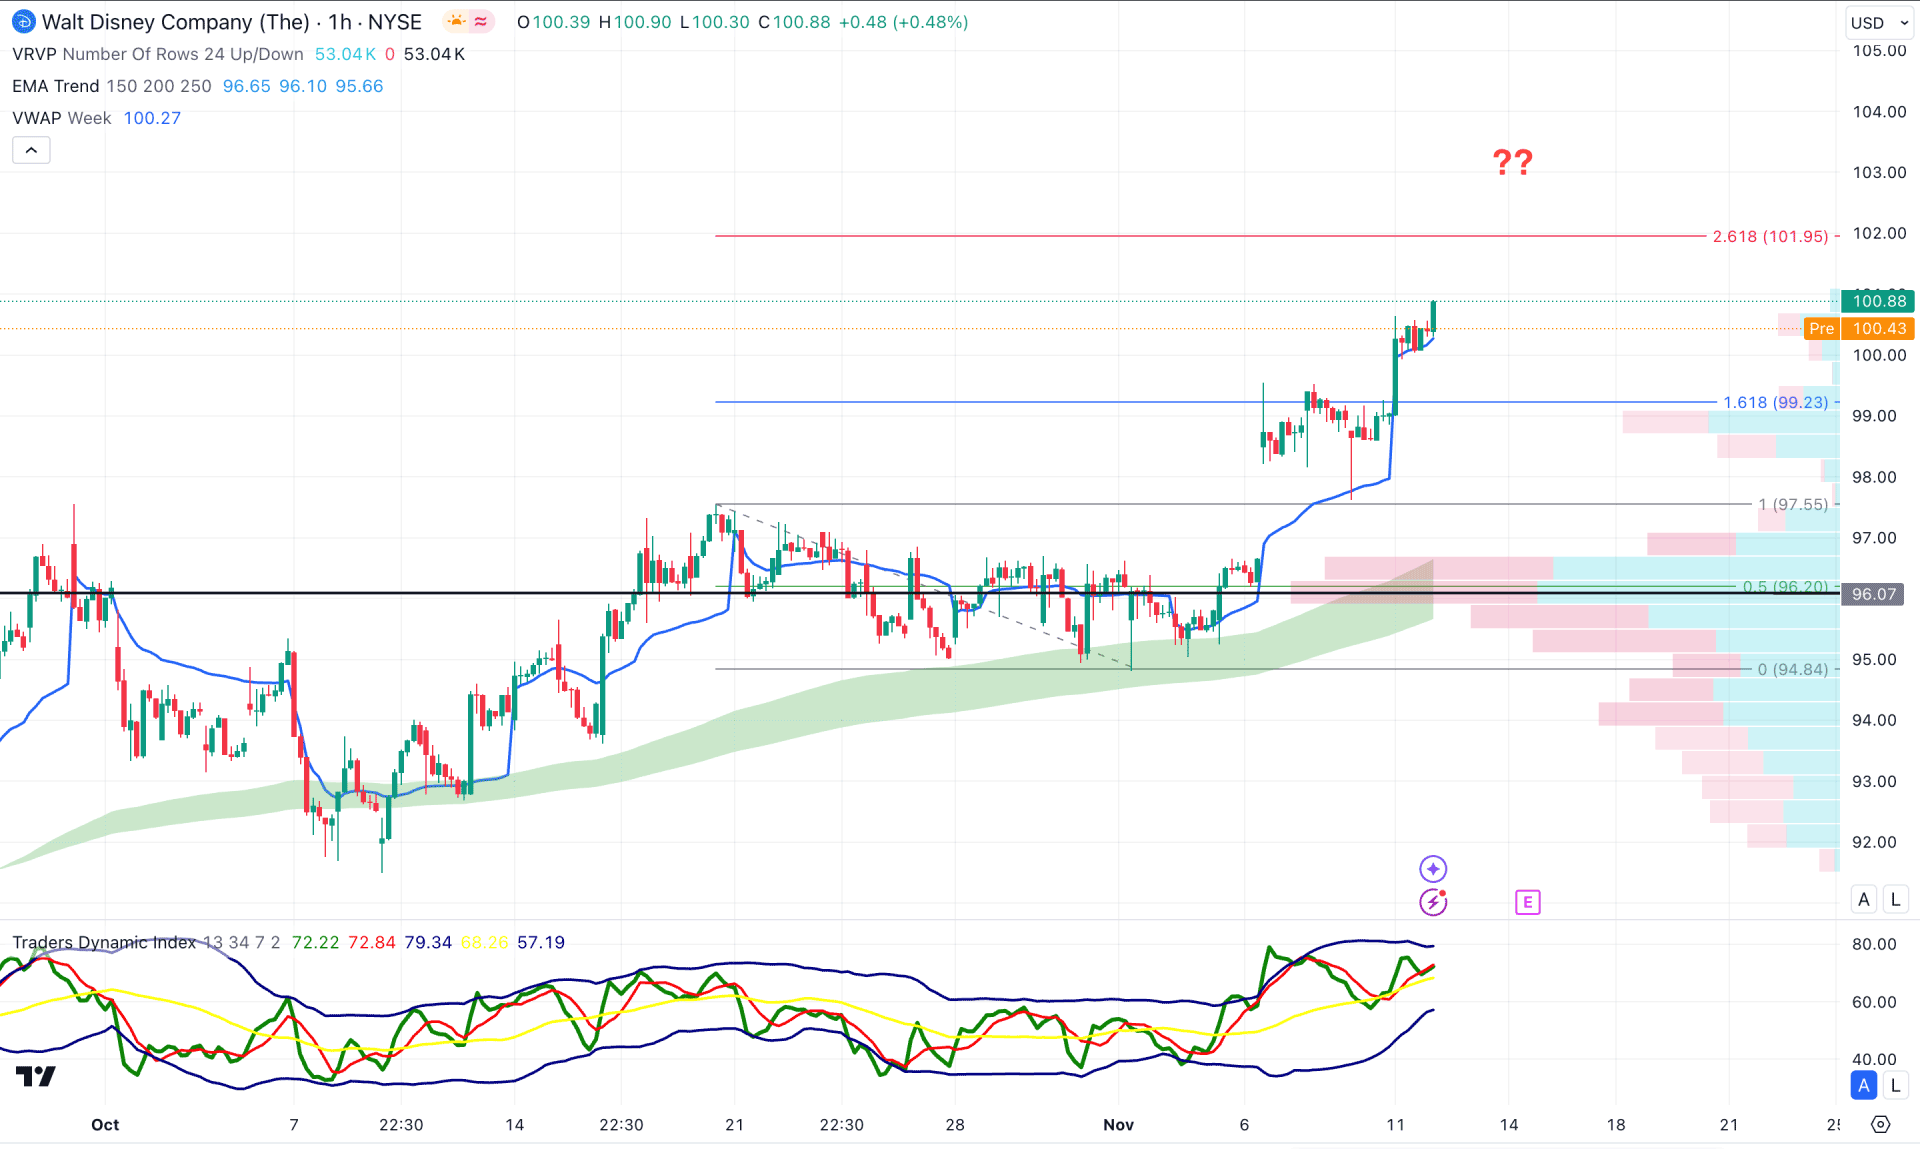Click the change value +0.48 (+0.48%)
This screenshot has height=1149, width=1920.
903,22
